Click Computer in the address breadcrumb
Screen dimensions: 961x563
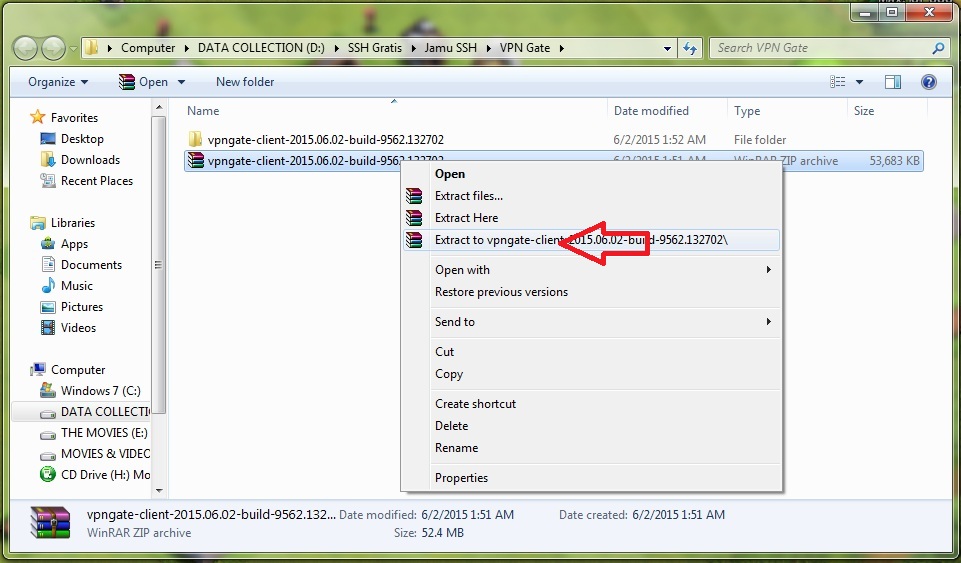pyautogui.click(x=148, y=48)
